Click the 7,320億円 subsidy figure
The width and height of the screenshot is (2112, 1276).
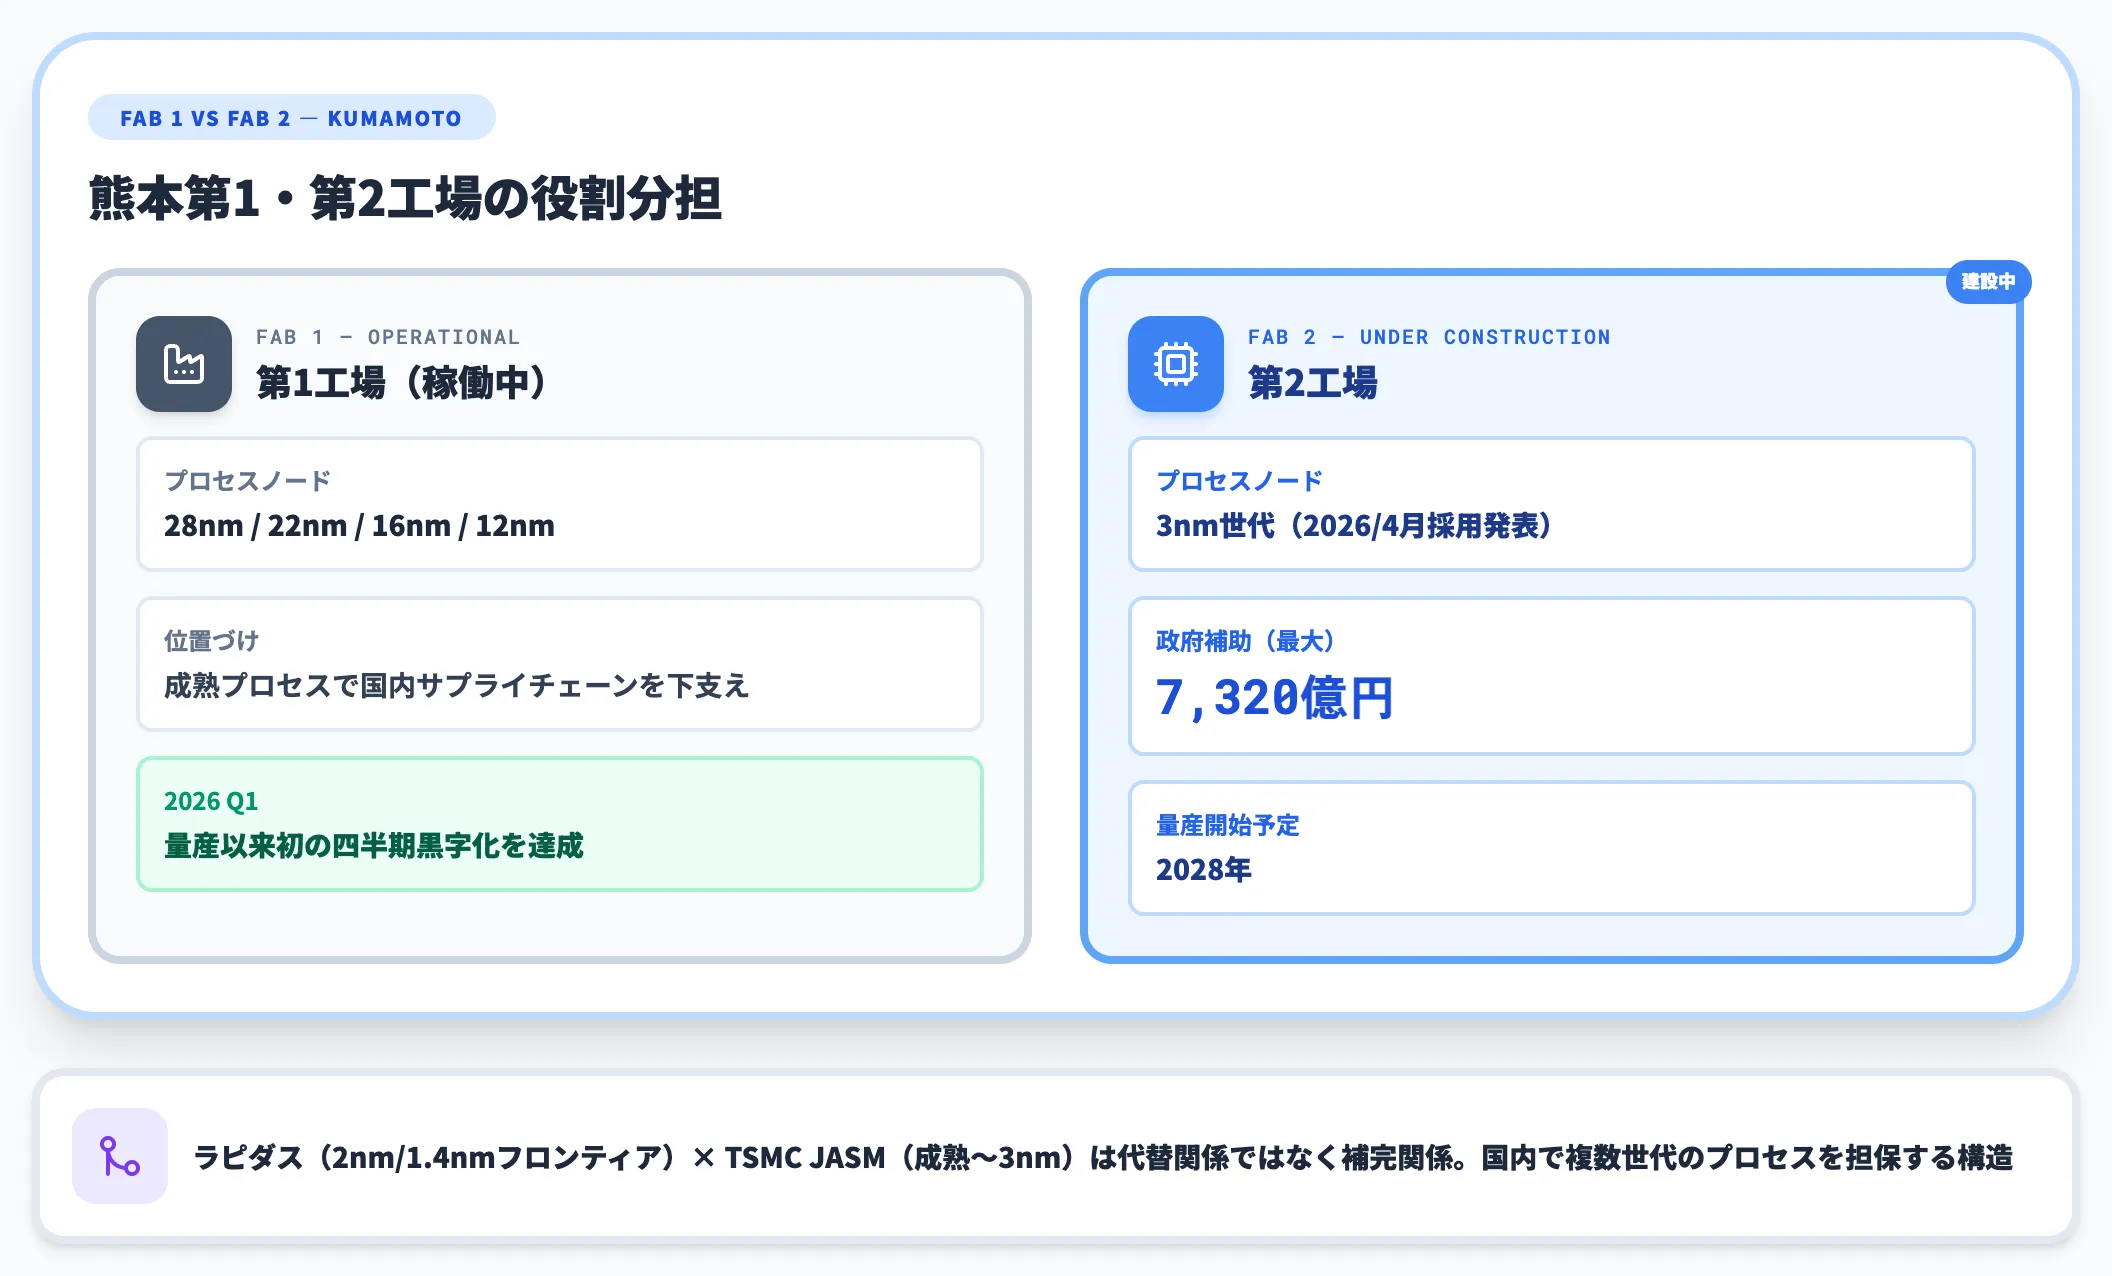[x=1274, y=697]
